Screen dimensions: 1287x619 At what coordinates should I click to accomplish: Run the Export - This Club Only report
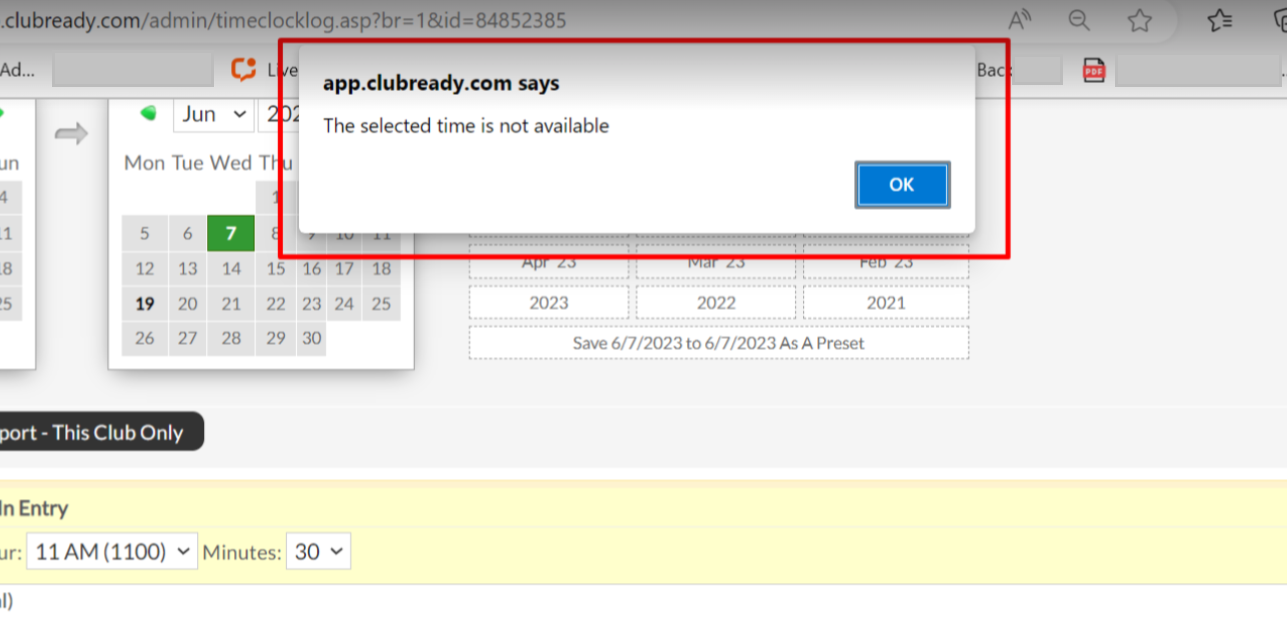pyautogui.click(x=95, y=431)
